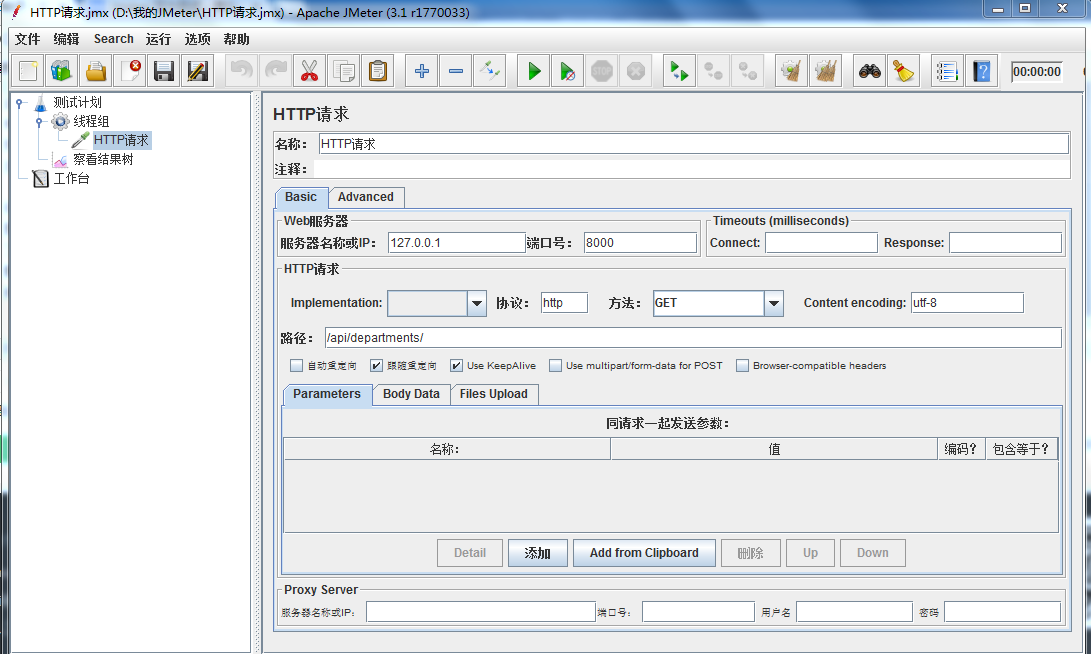1091x654 pixels.
Task: Click the Remote Start All icon
Action: click(x=679, y=71)
